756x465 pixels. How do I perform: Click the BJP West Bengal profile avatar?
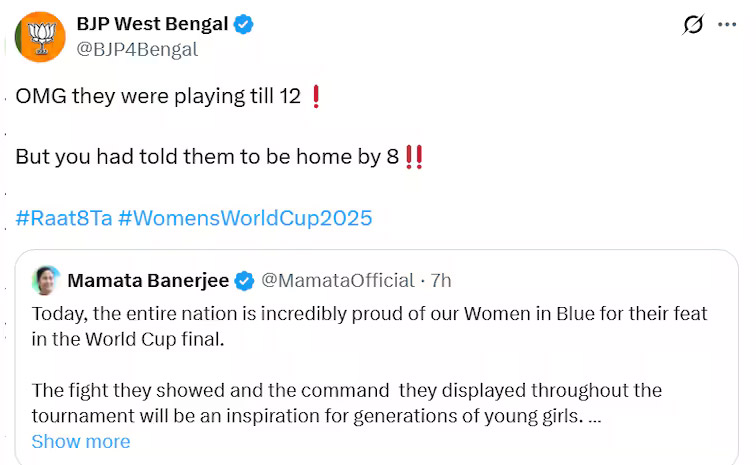click(x=41, y=36)
